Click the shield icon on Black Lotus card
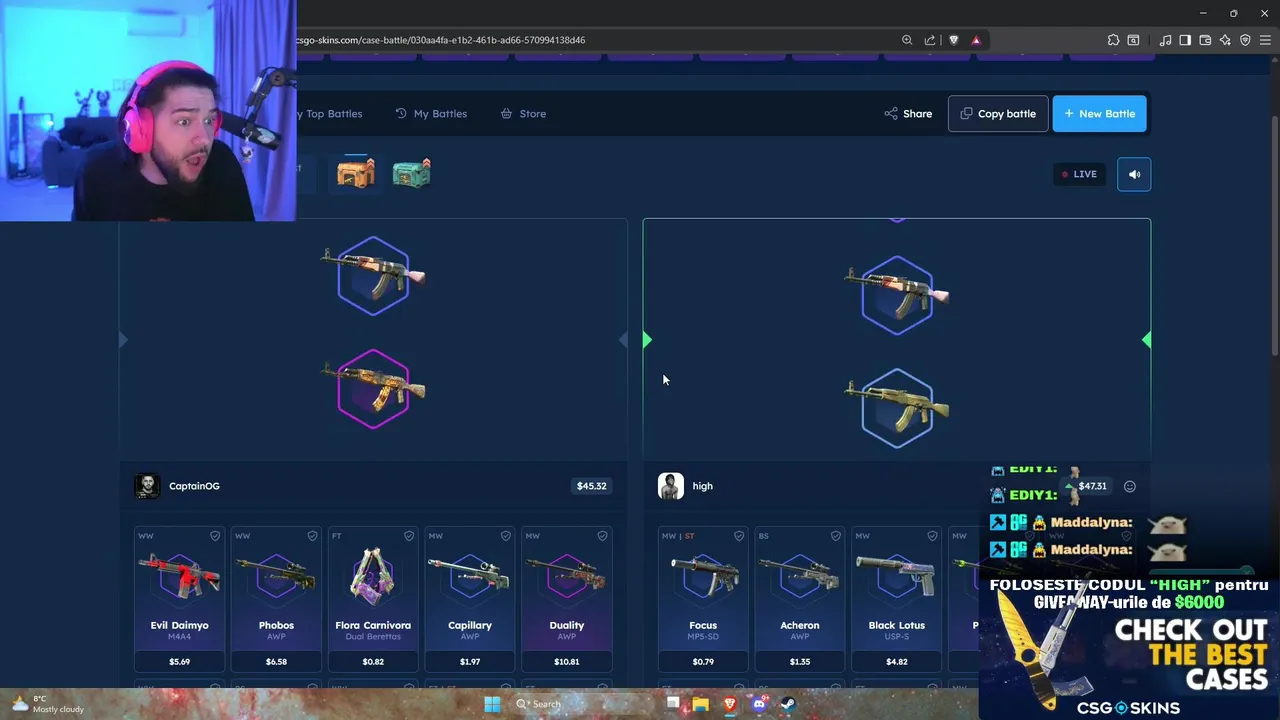1280x720 pixels. click(x=933, y=536)
